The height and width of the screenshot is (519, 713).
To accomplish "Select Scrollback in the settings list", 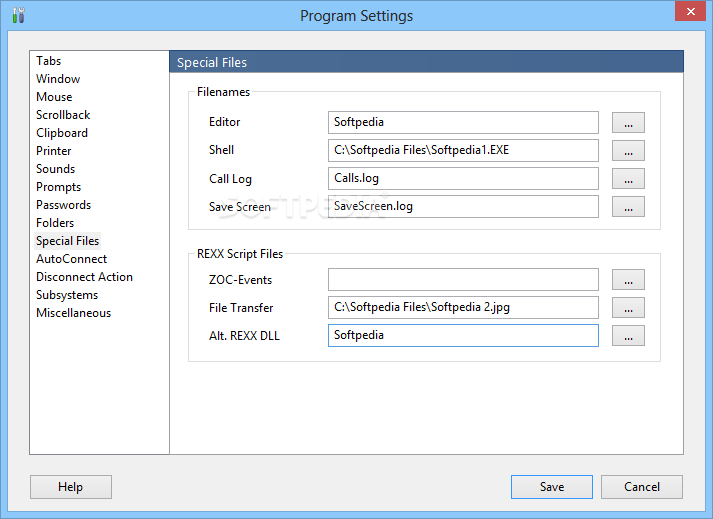I will tap(63, 115).
